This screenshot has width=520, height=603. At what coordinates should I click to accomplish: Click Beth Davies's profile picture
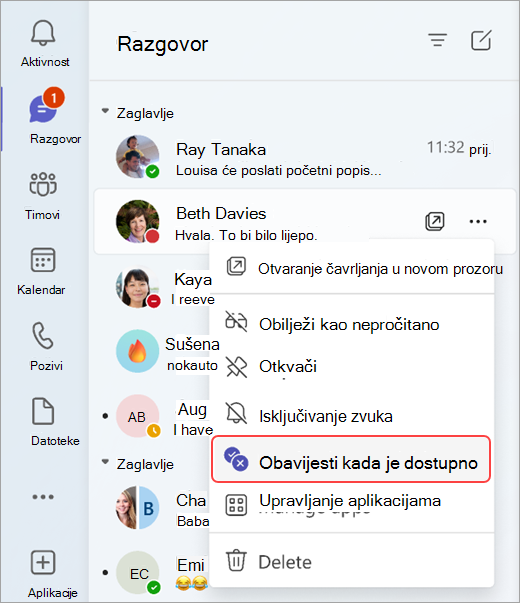(137, 221)
